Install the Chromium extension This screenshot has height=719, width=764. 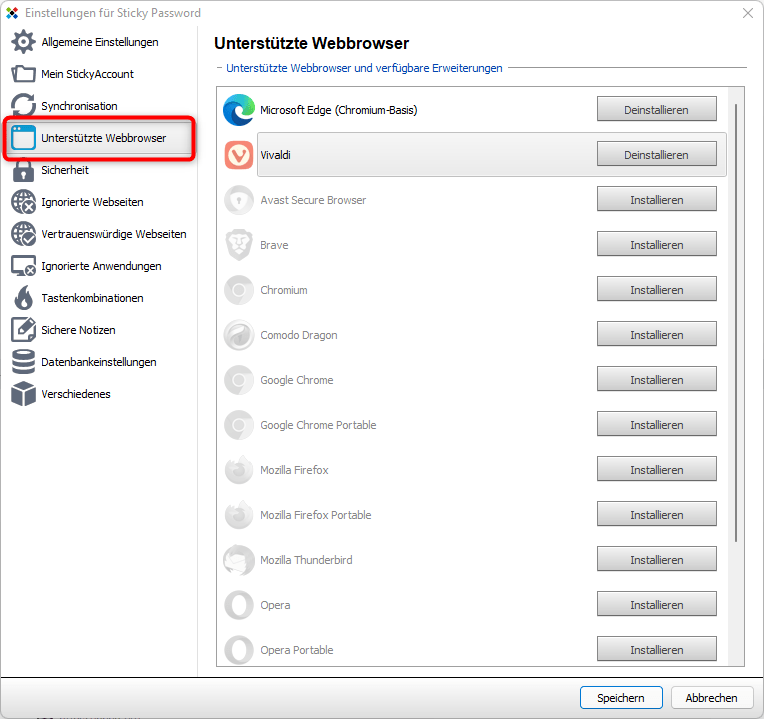coord(656,289)
